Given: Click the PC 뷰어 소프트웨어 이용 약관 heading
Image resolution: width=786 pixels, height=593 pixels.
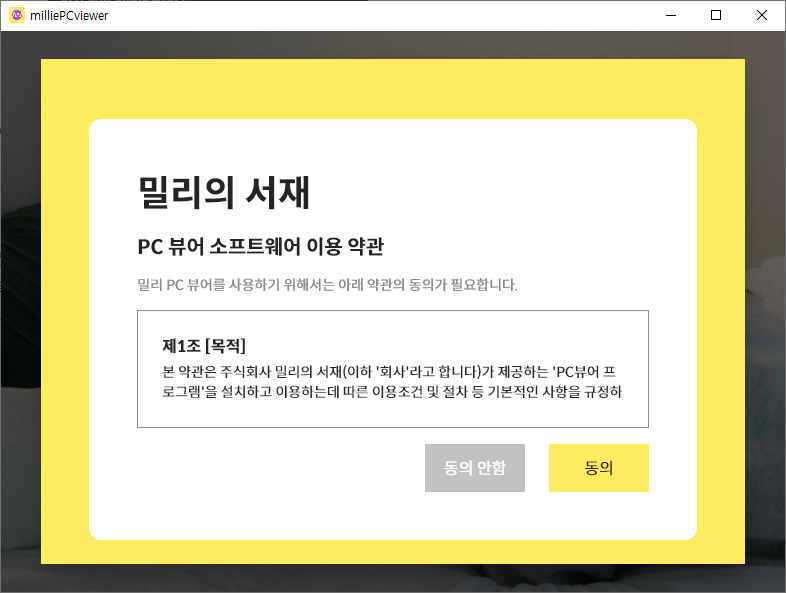Looking at the screenshot, I should [261, 247].
